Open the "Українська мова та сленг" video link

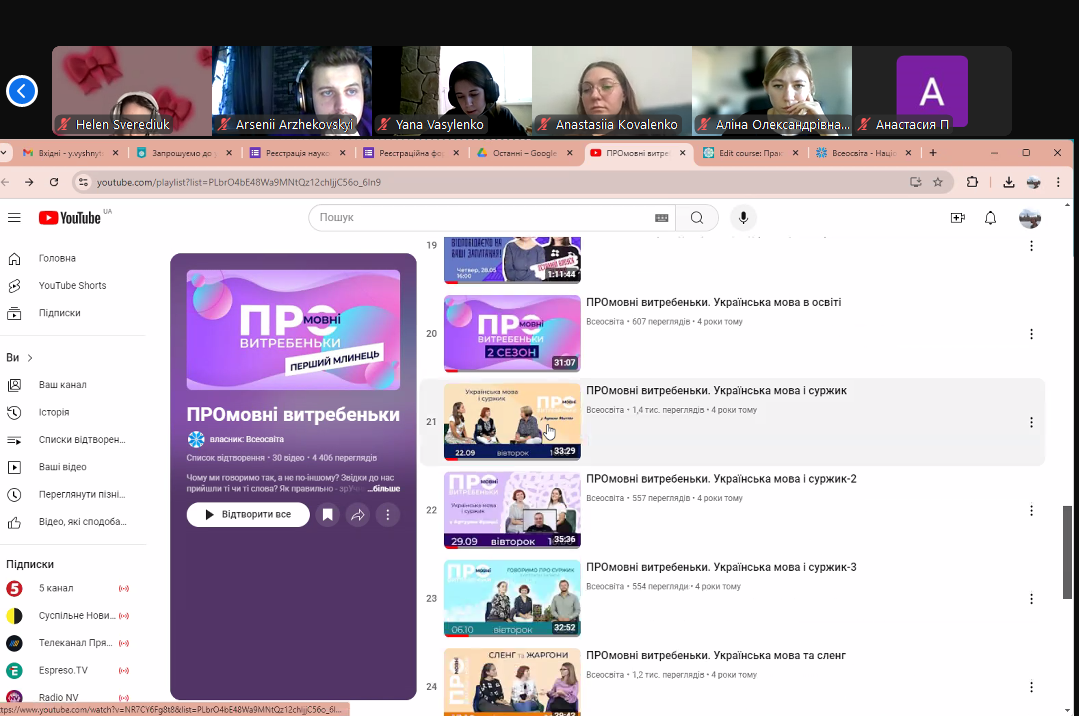point(715,655)
